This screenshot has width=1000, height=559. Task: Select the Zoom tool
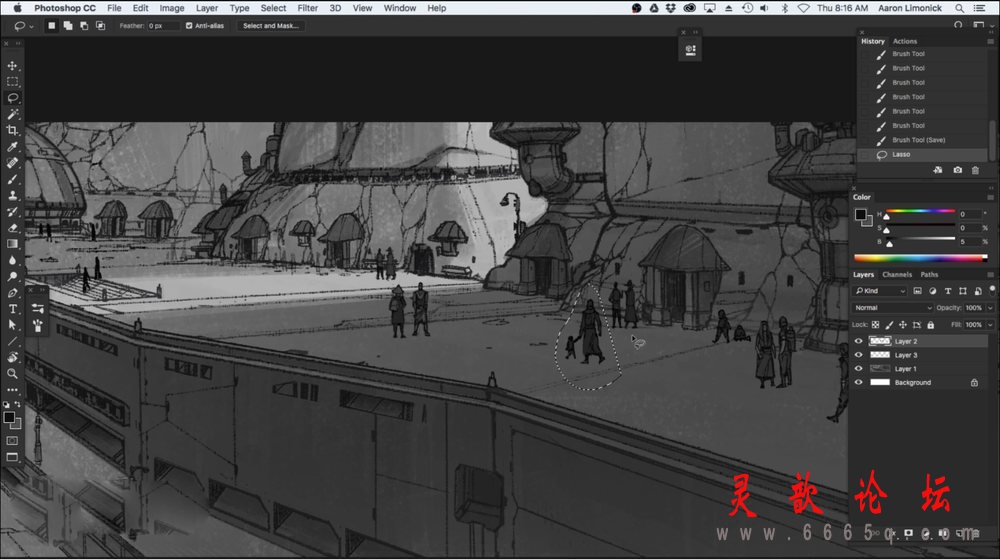[x=12, y=374]
